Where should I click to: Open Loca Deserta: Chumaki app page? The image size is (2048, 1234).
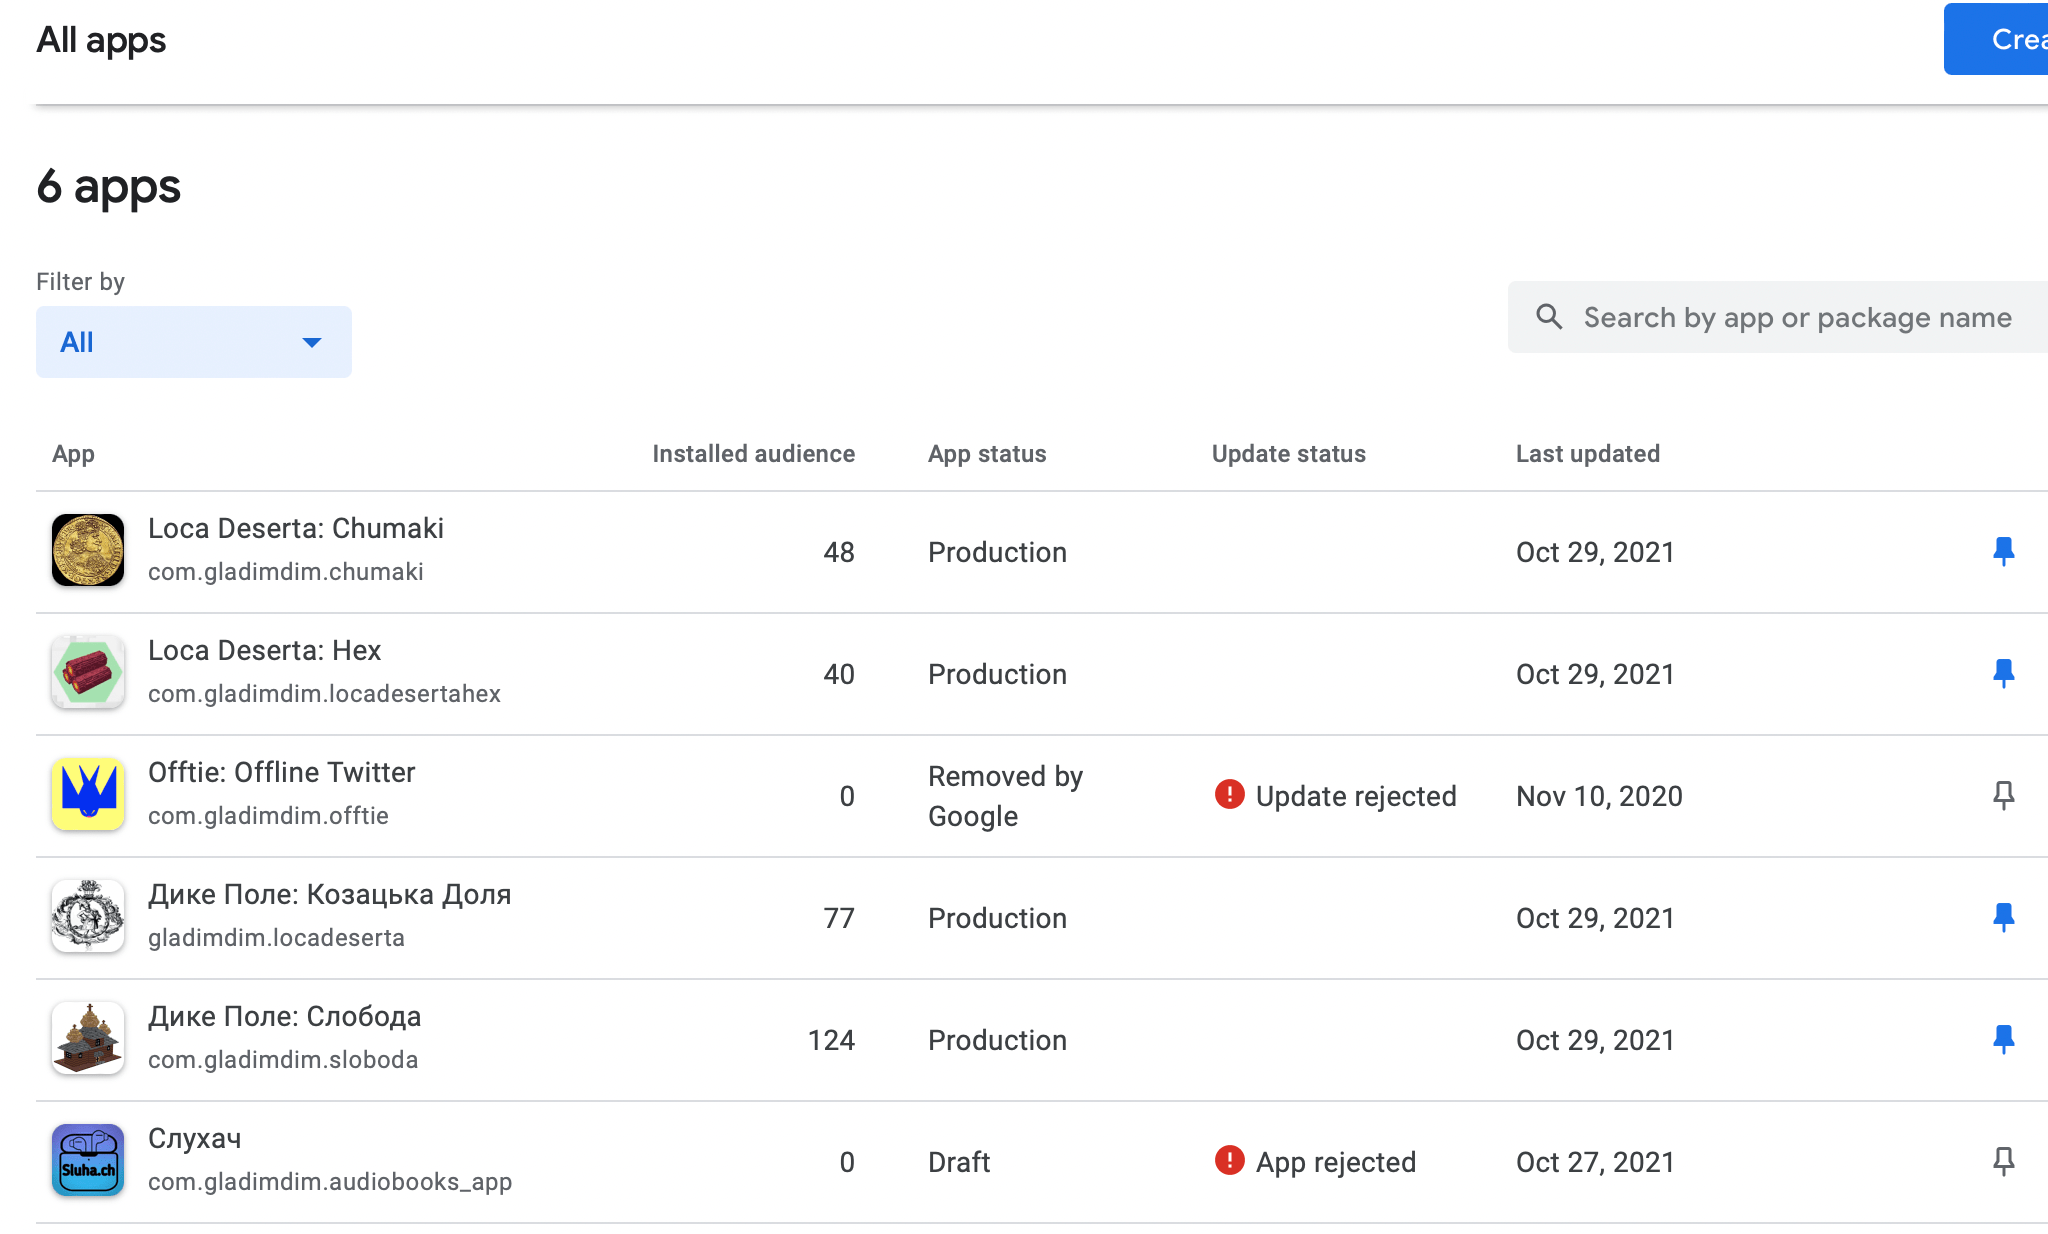pos(296,528)
